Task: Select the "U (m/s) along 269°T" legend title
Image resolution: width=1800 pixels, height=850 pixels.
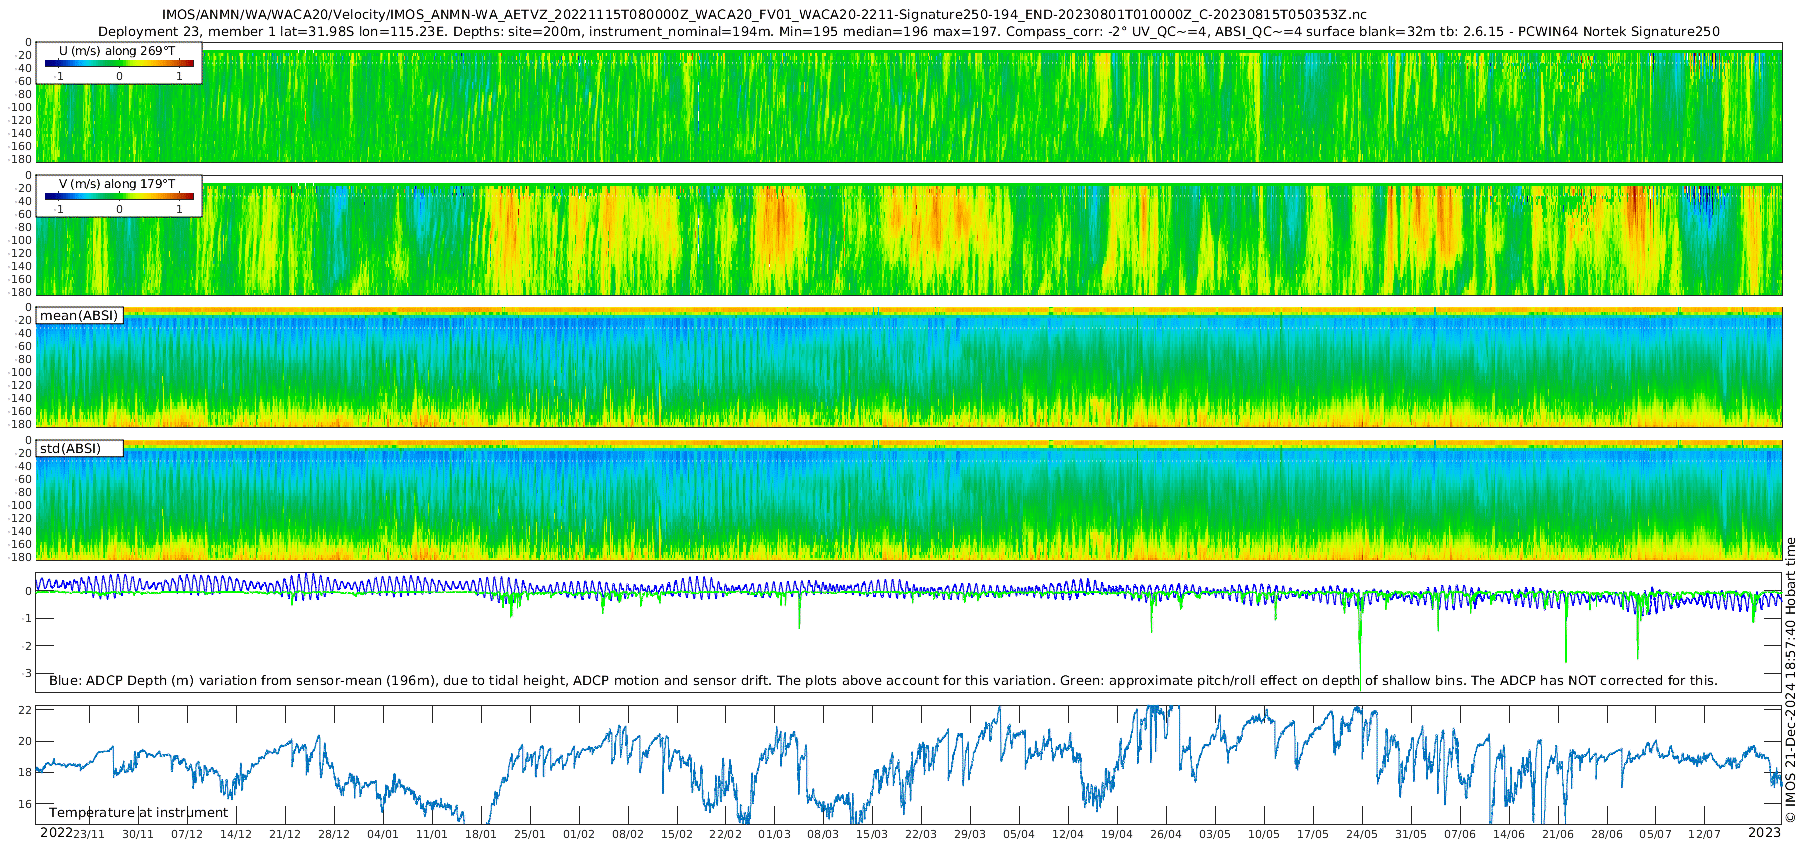Action: pyautogui.click(x=118, y=50)
